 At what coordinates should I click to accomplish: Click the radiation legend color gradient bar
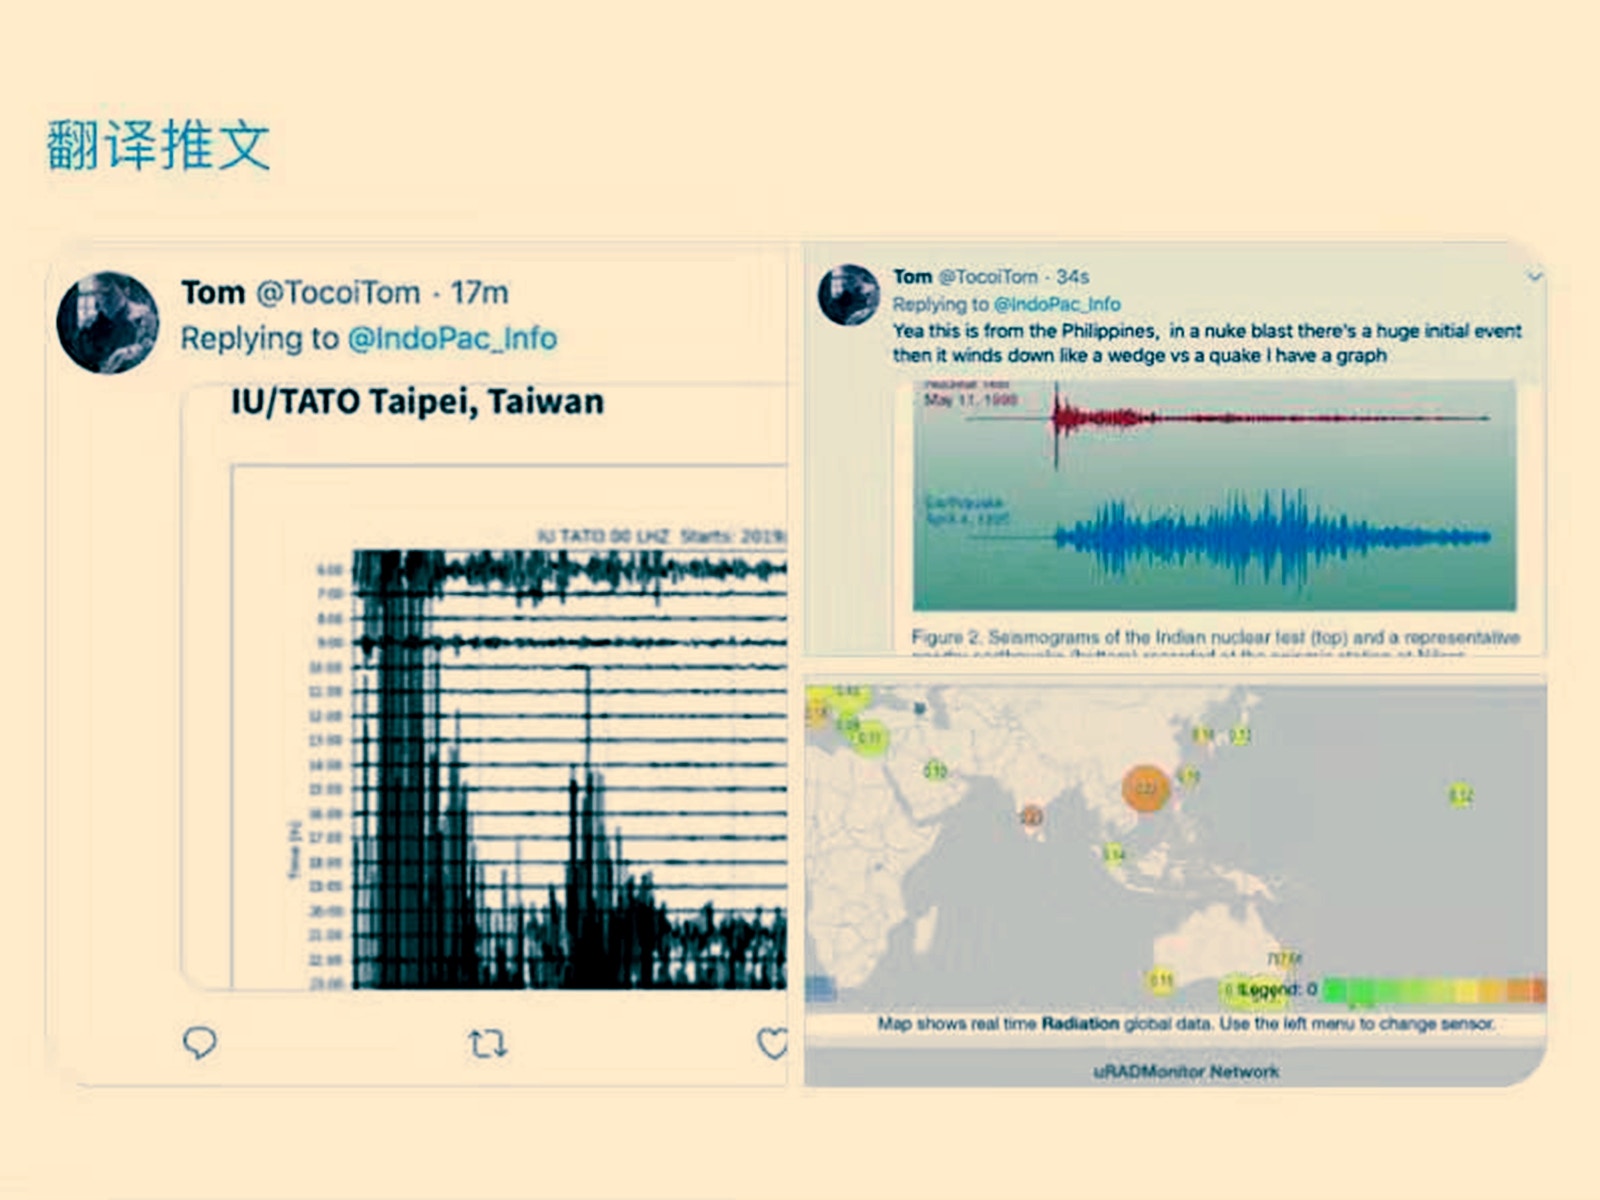1435,990
